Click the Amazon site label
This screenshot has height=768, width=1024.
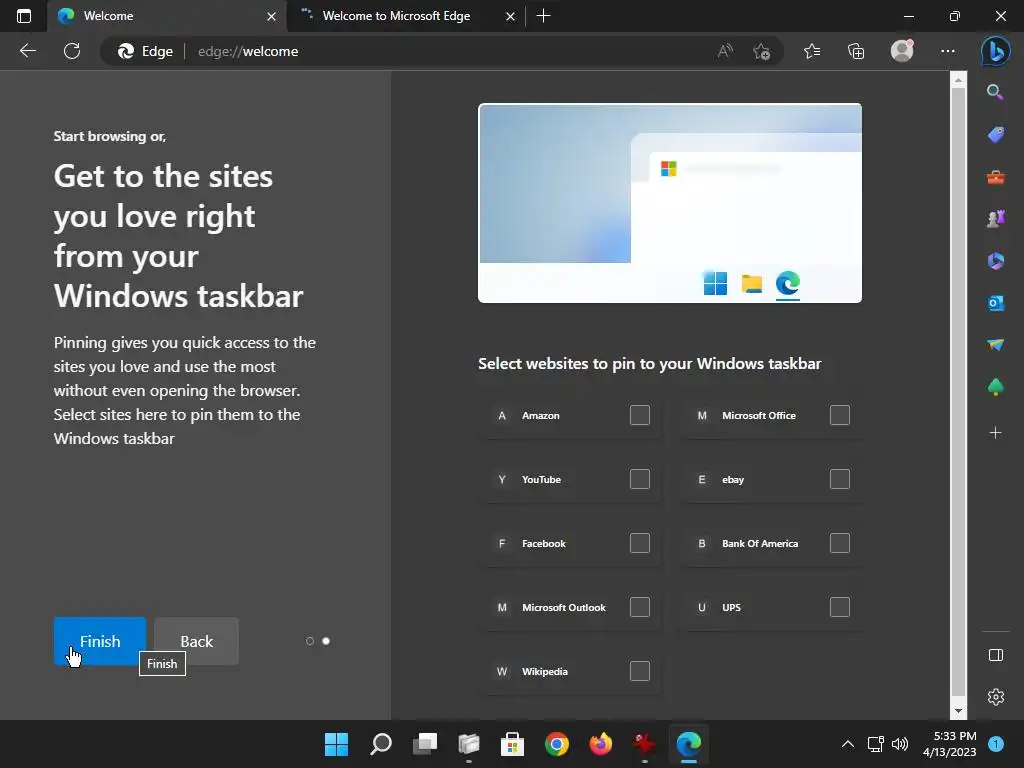point(541,415)
